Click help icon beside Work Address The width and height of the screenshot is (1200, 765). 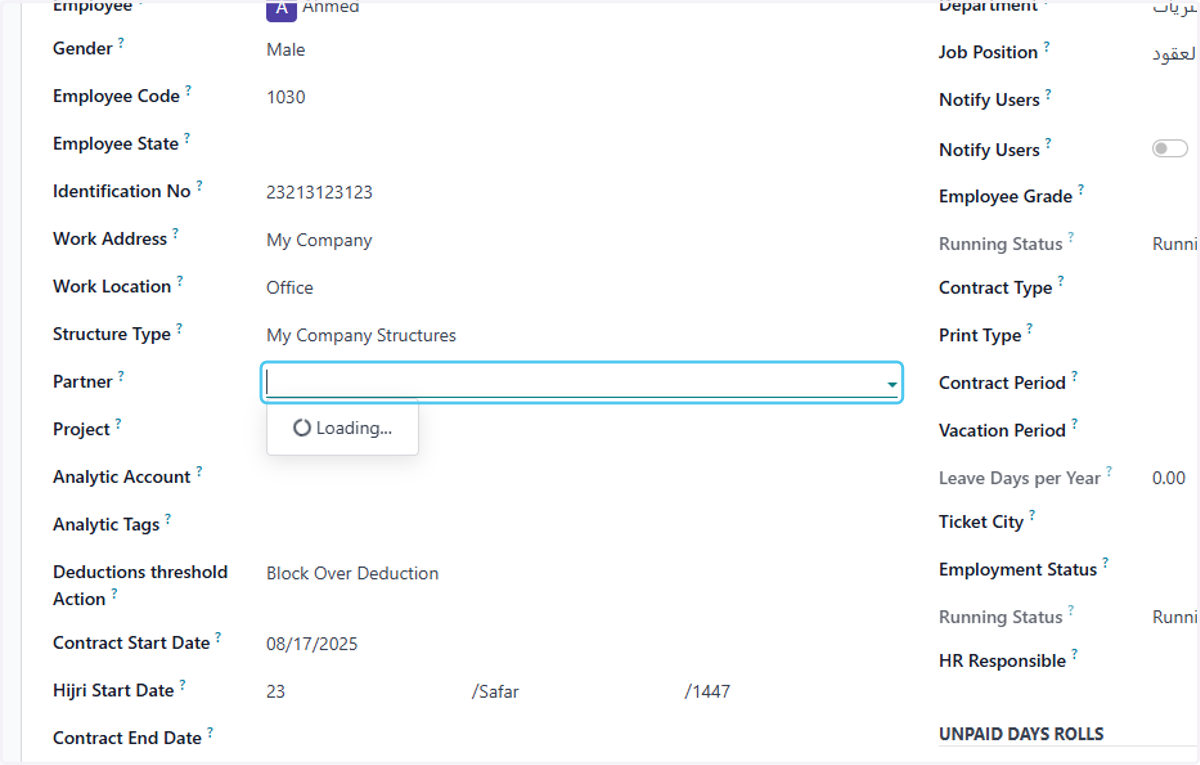click(x=175, y=233)
